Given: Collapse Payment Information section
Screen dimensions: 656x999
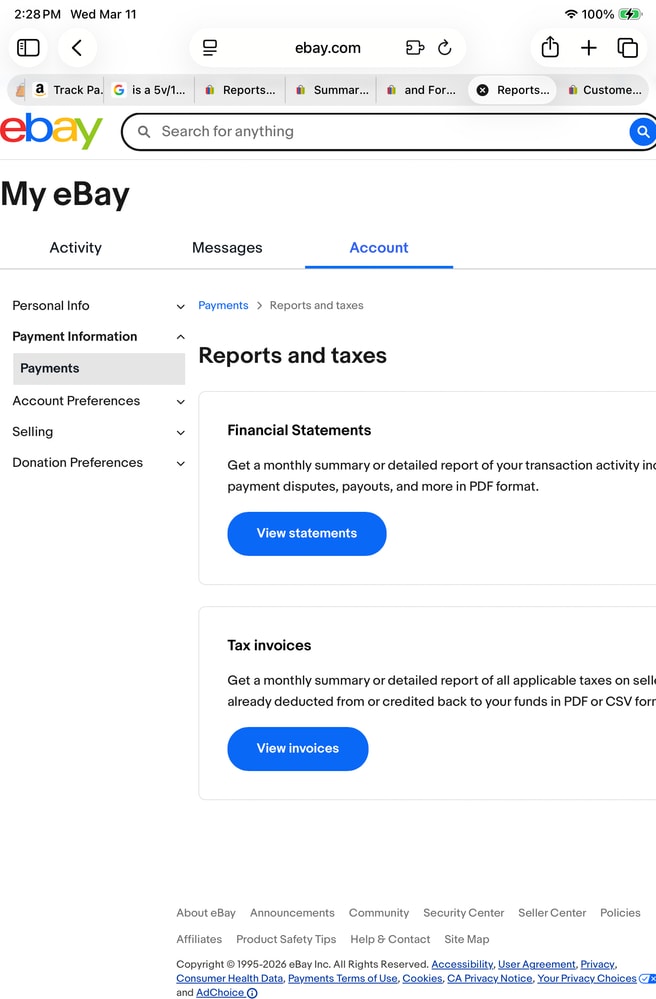Looking at the screenshot, I should tap(99, 336).
